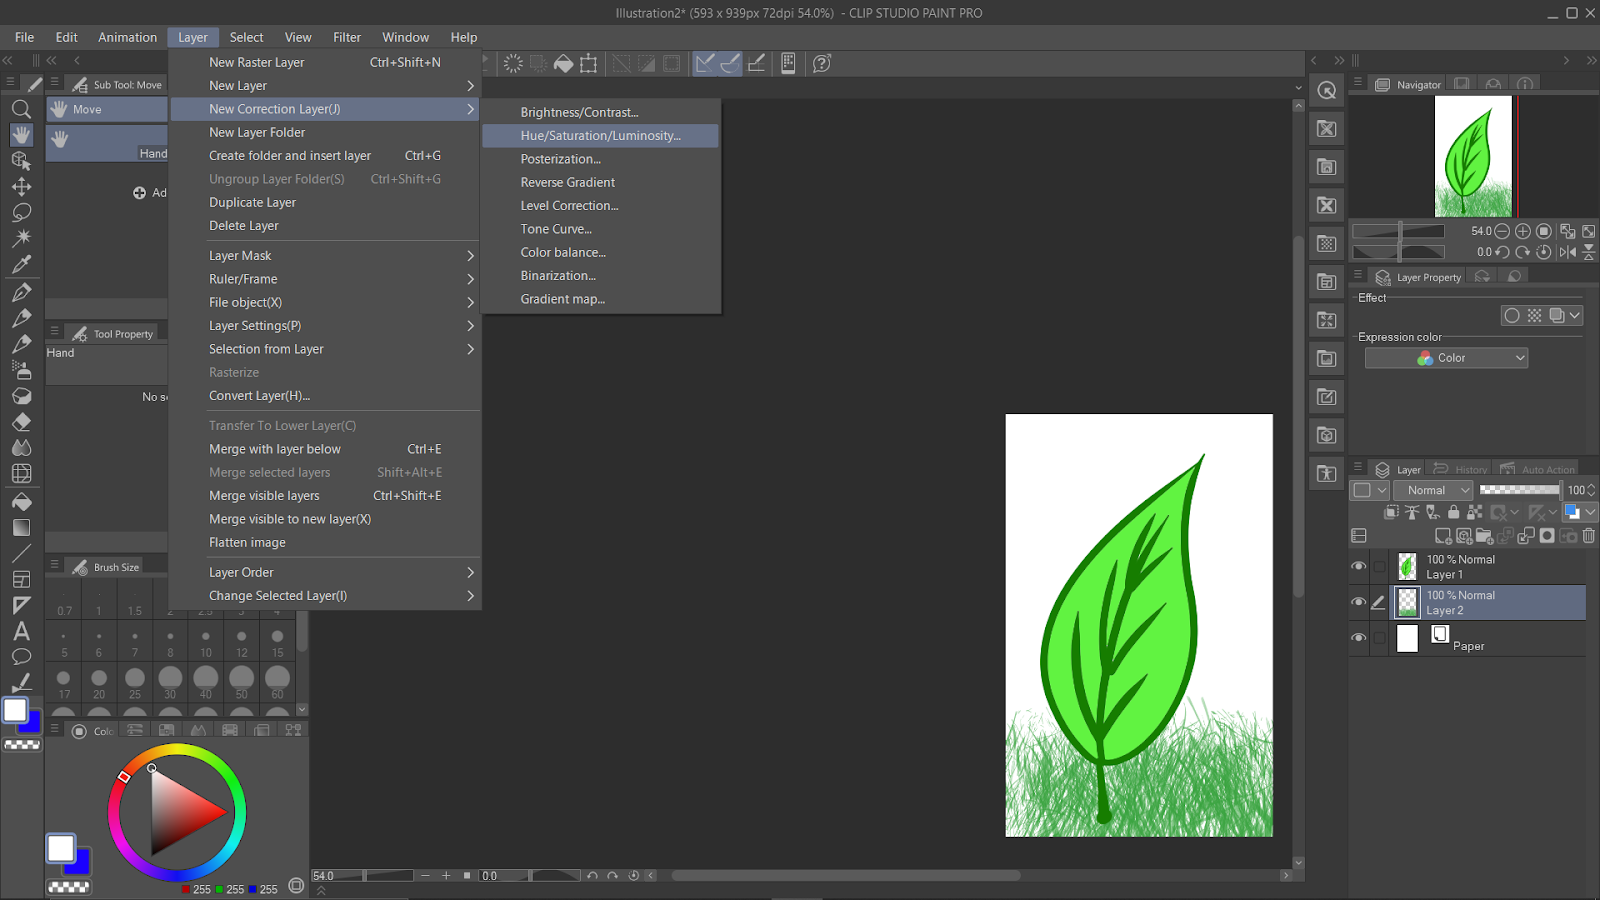Expand the Layer Mask submenu
Screen dimensions: 1600x900
click(x=325, y=256)
